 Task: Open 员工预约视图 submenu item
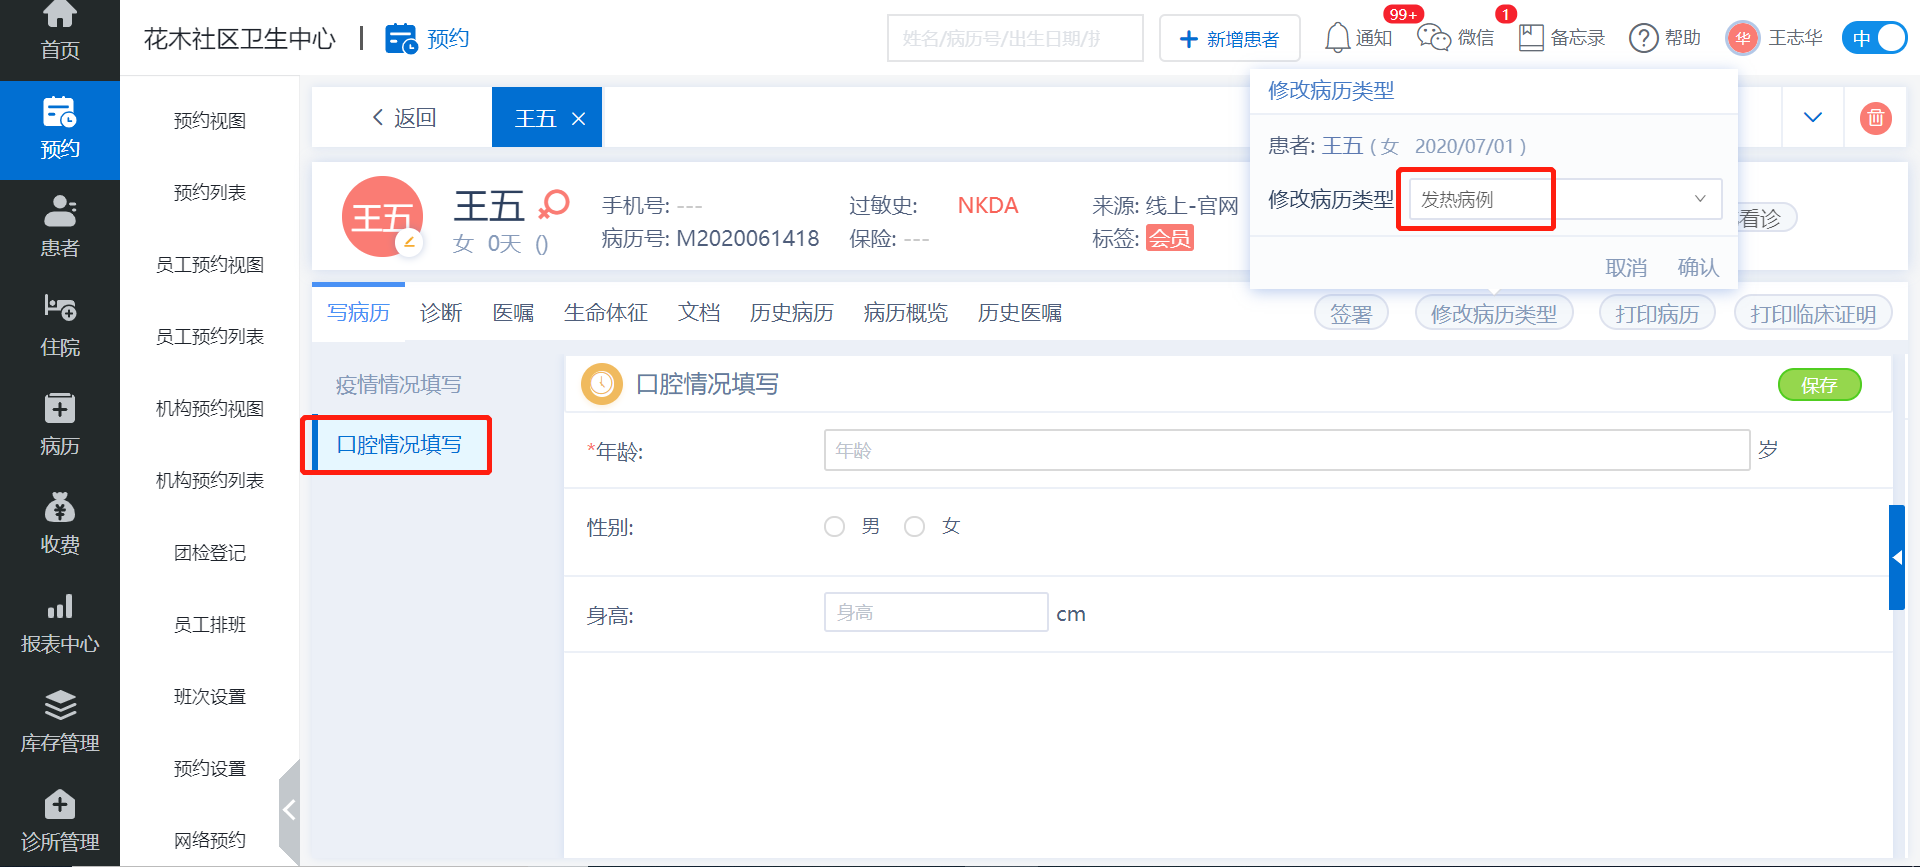pyautogui.click(x=210, y=265)
